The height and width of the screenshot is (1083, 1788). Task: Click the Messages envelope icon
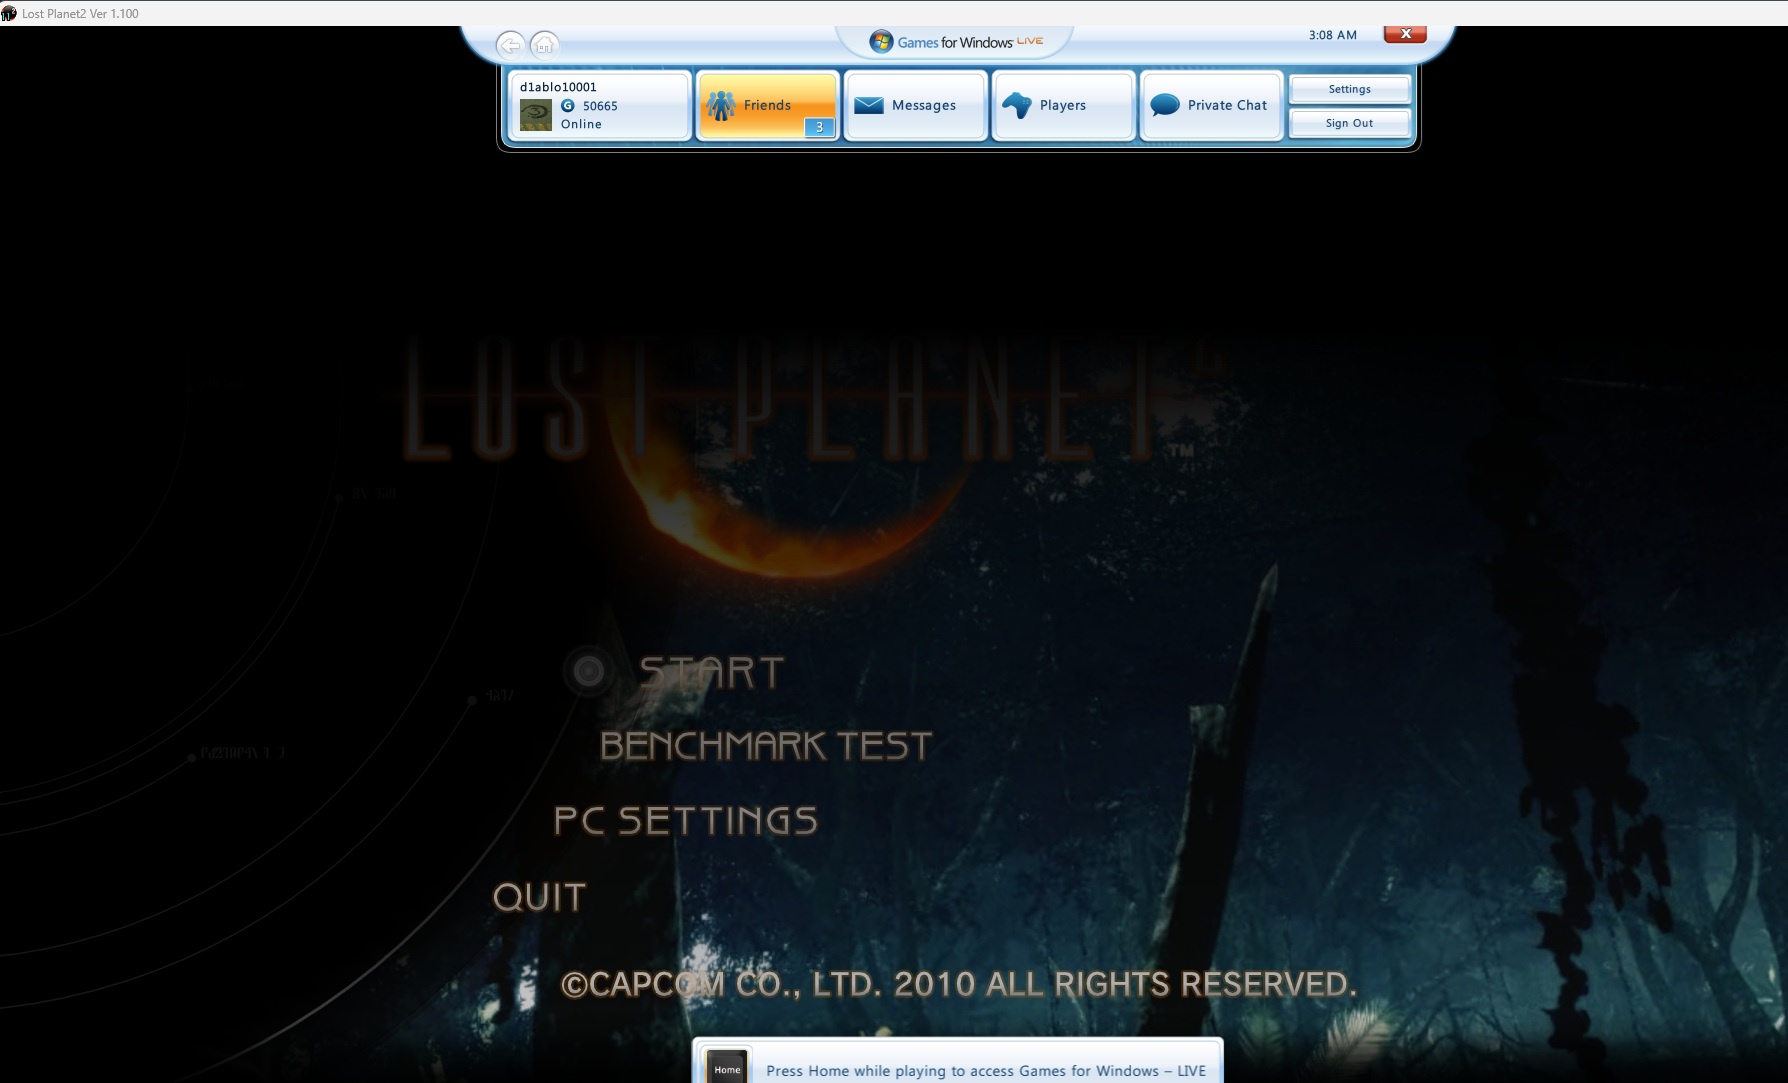coord(869,105)
